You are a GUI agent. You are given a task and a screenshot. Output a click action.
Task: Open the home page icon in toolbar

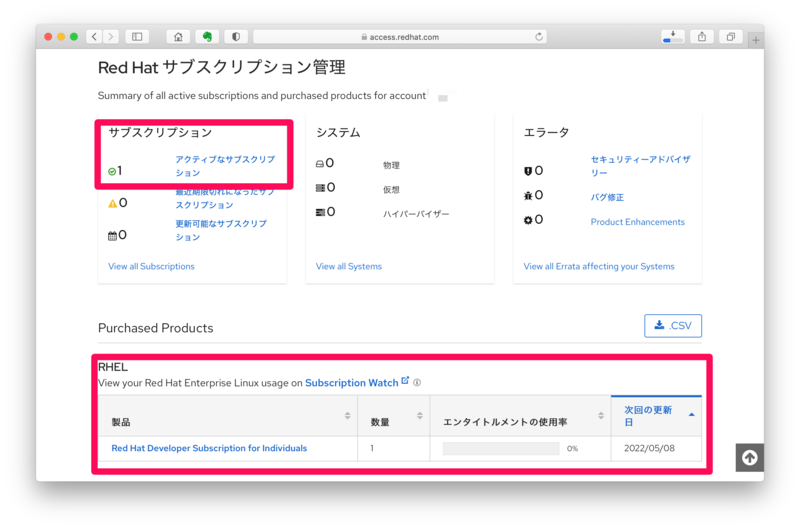pos(178,37)
